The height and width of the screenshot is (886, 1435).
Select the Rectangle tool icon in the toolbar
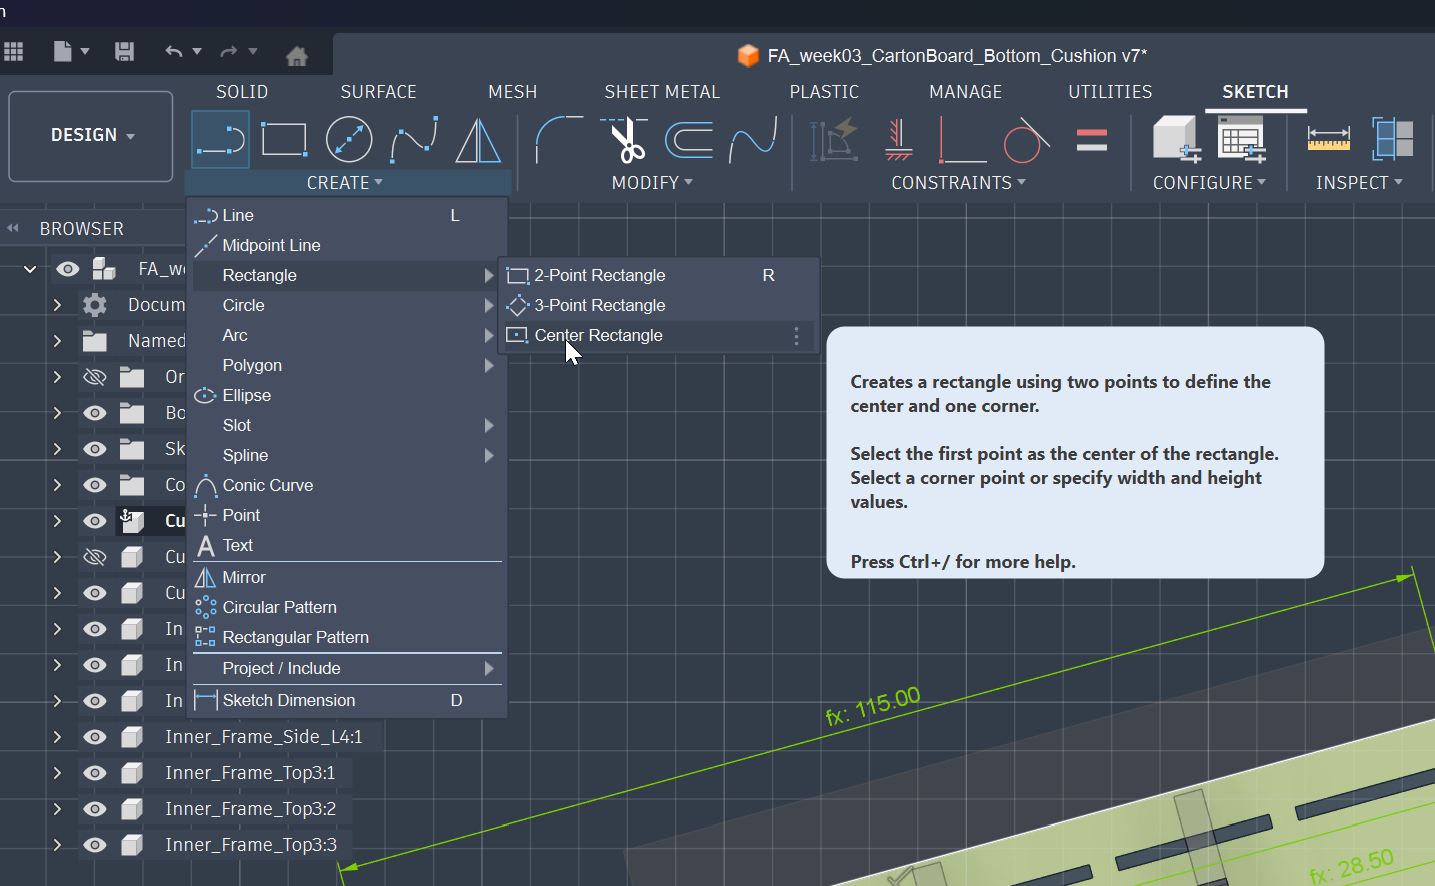click(284, 140)
